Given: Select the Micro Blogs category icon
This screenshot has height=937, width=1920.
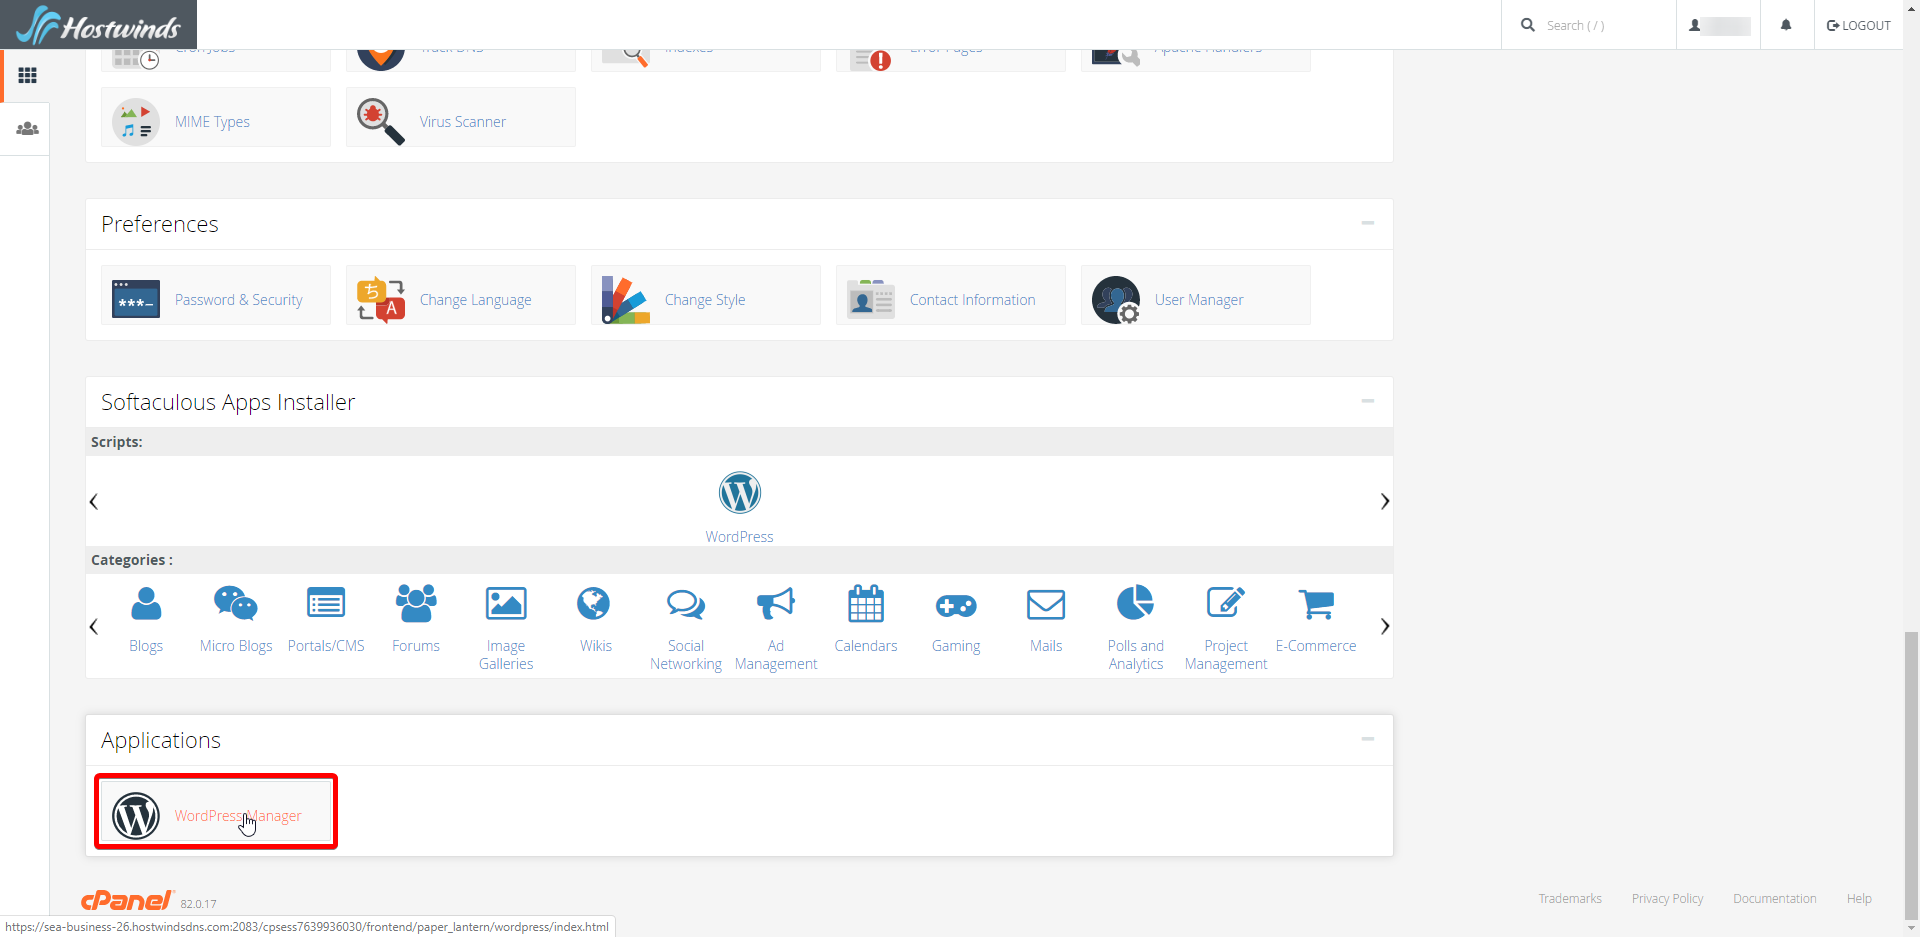Looking at the screenshot, I should click(x=236, y=604).
